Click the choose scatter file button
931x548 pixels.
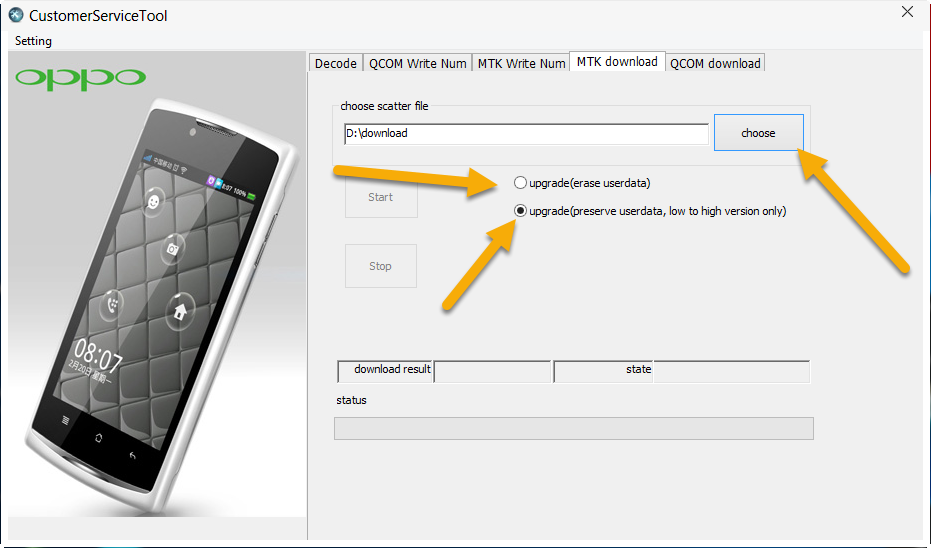point(758,133)
